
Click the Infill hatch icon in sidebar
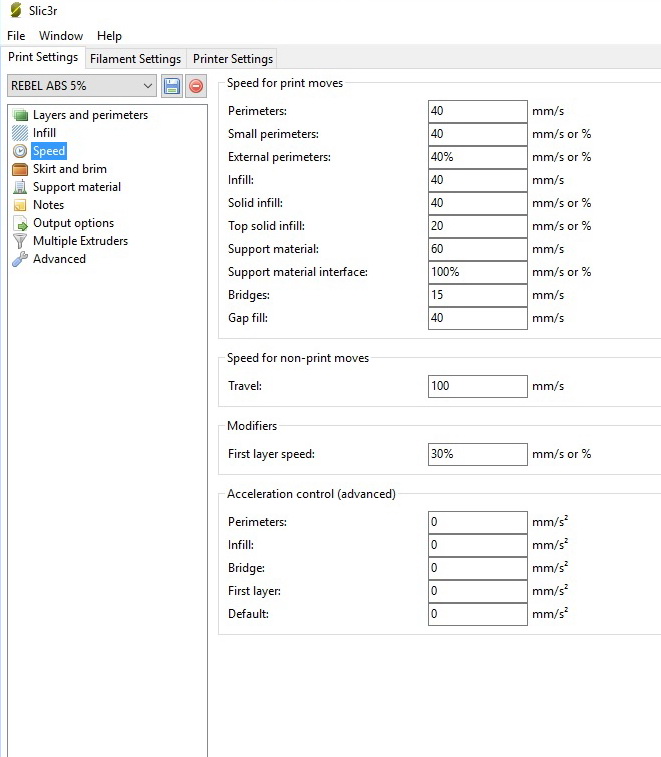click(x=20, y=133)
